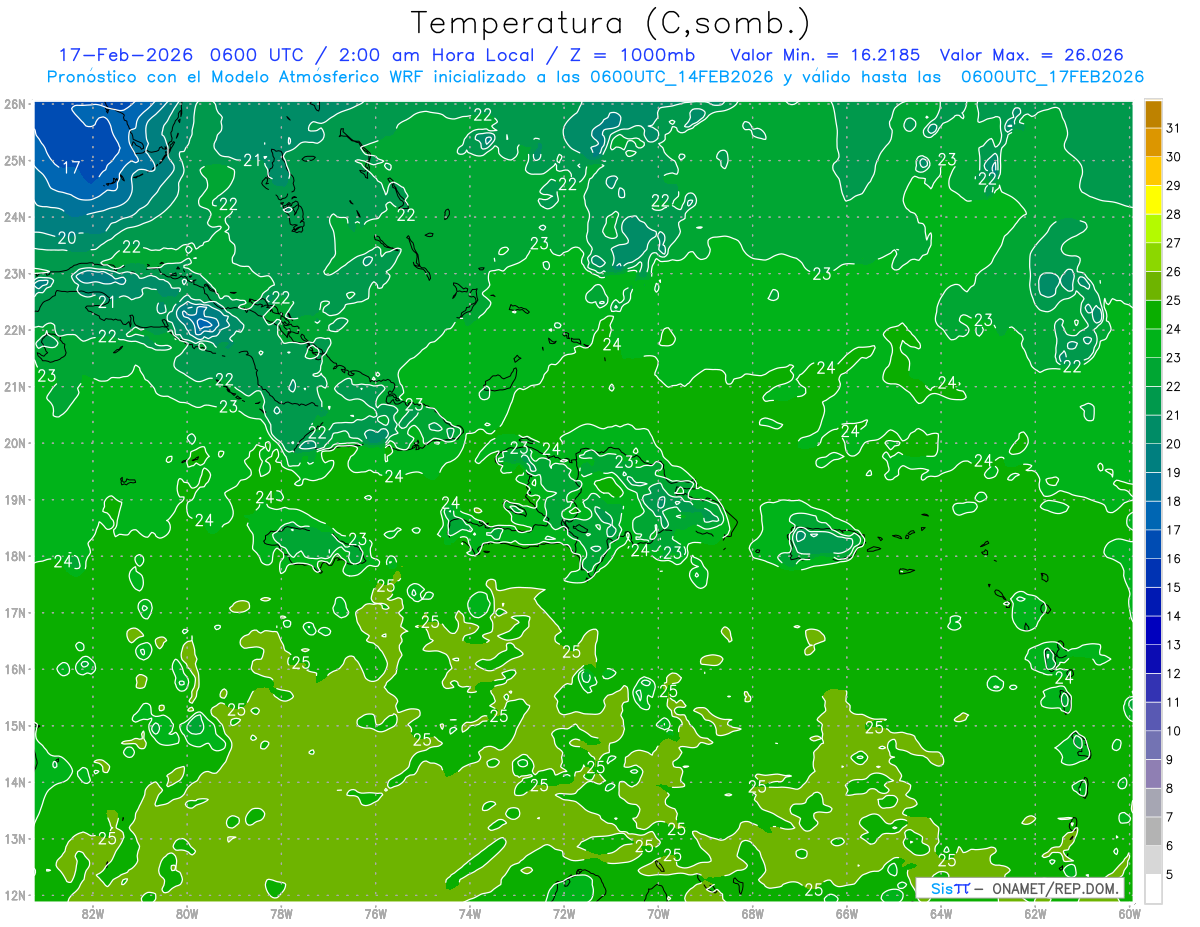Click the '23N' latitude axis label
The height and width of the screenshot is (927, 1200).
coord(15,274)
